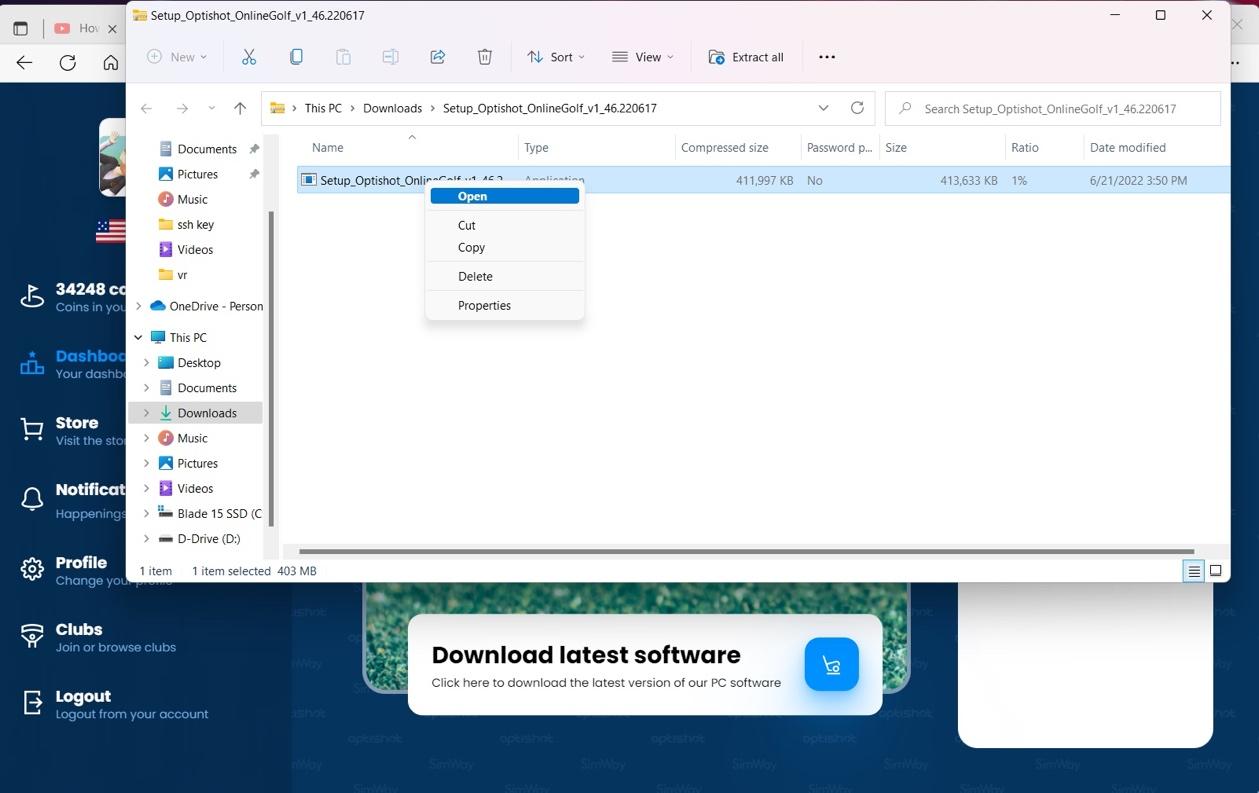This screenshot has width=1259, height=793.
Task: Click Downloads in address breadcrumb
Action: 392,108
